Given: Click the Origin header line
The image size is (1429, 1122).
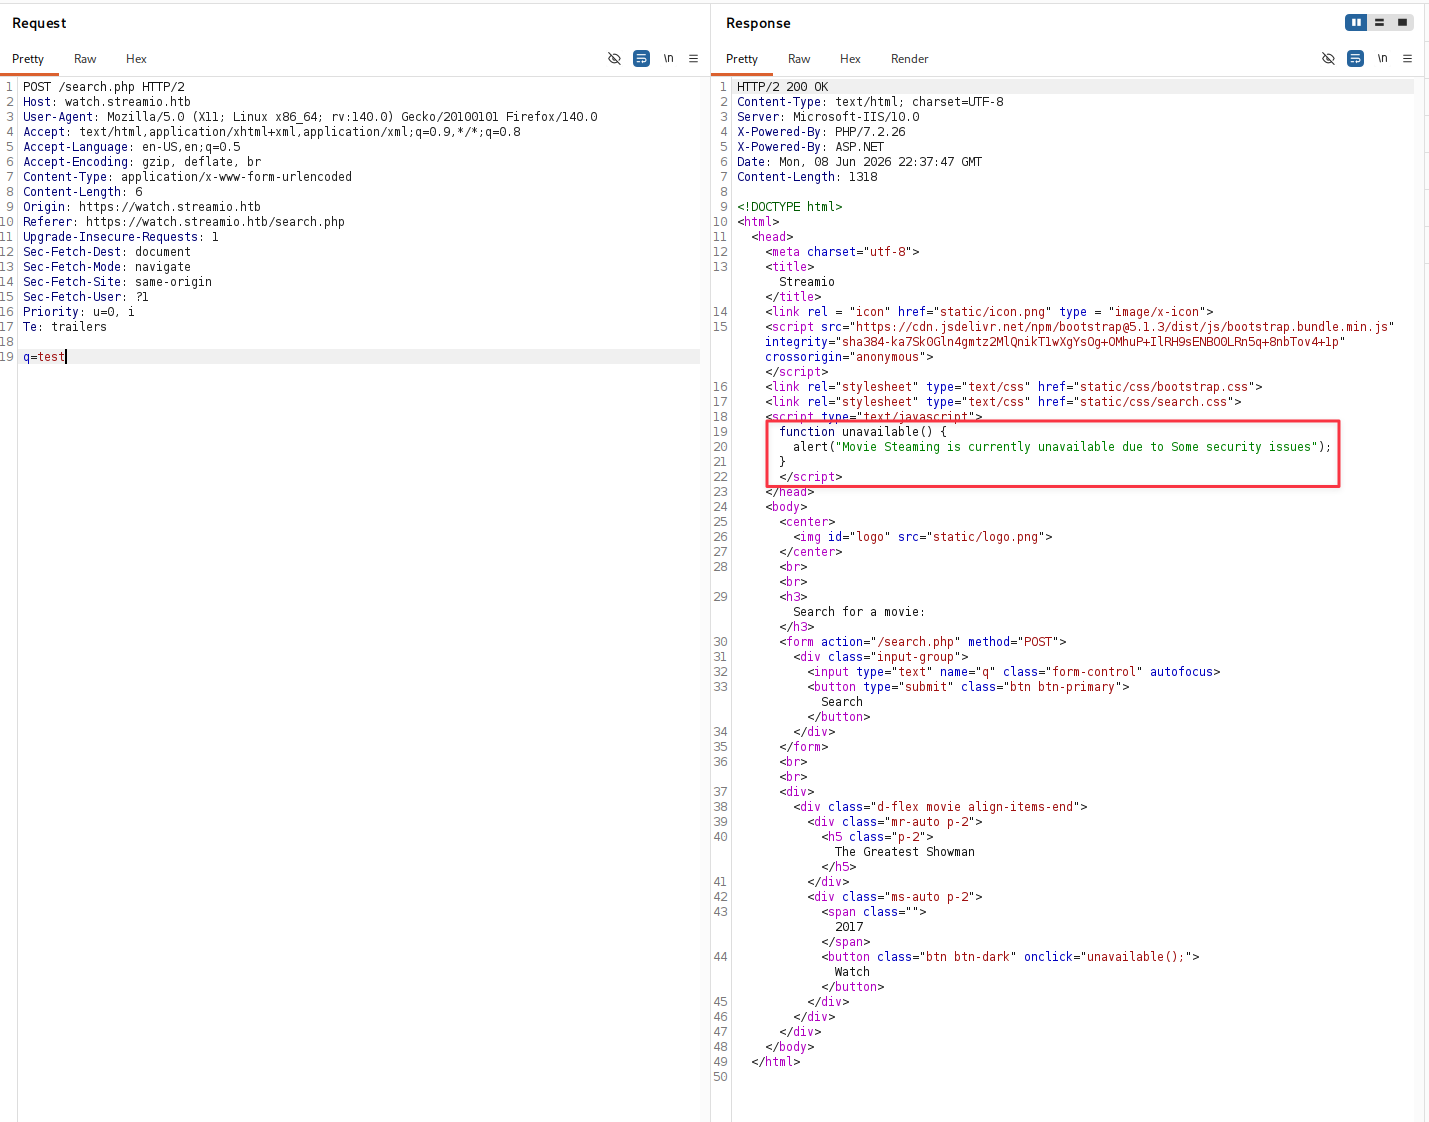Looking at the screenshot, I should click(142, 207).
